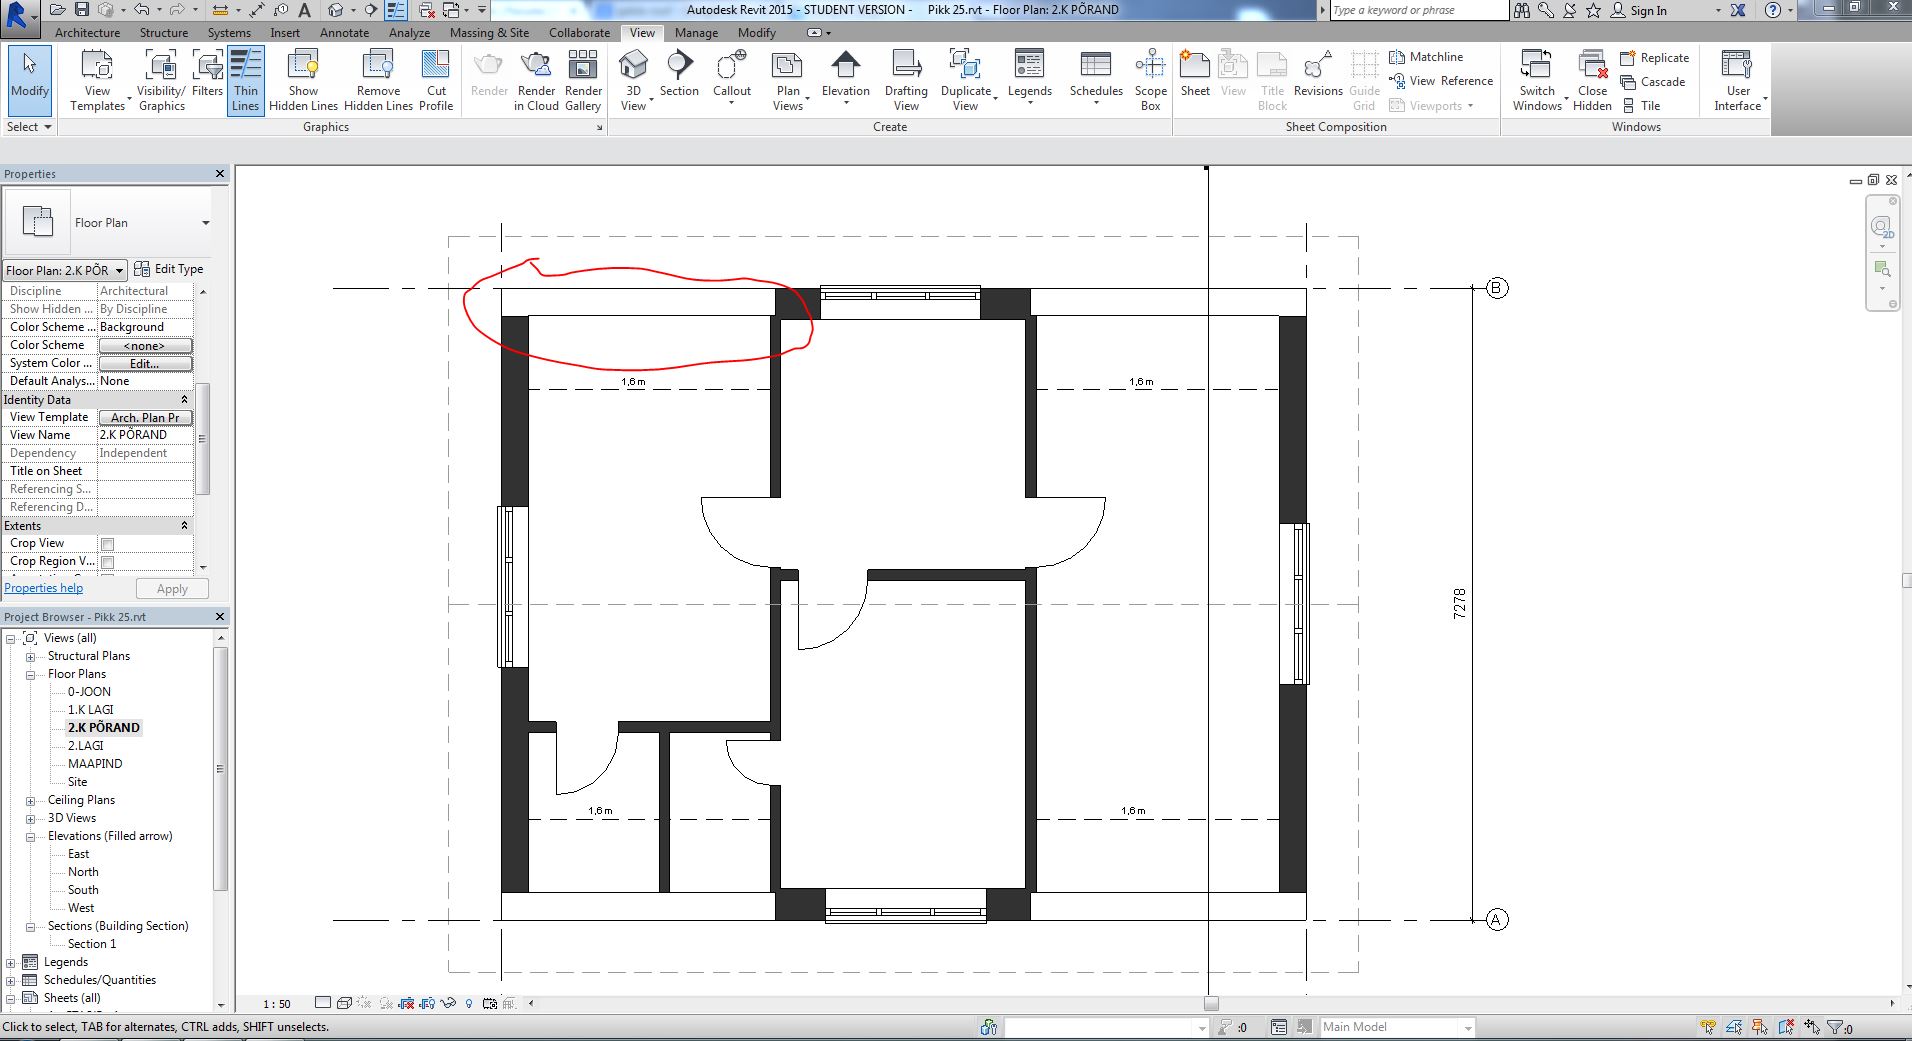Open the Color Scheme <none> editor

click(145, 345)
